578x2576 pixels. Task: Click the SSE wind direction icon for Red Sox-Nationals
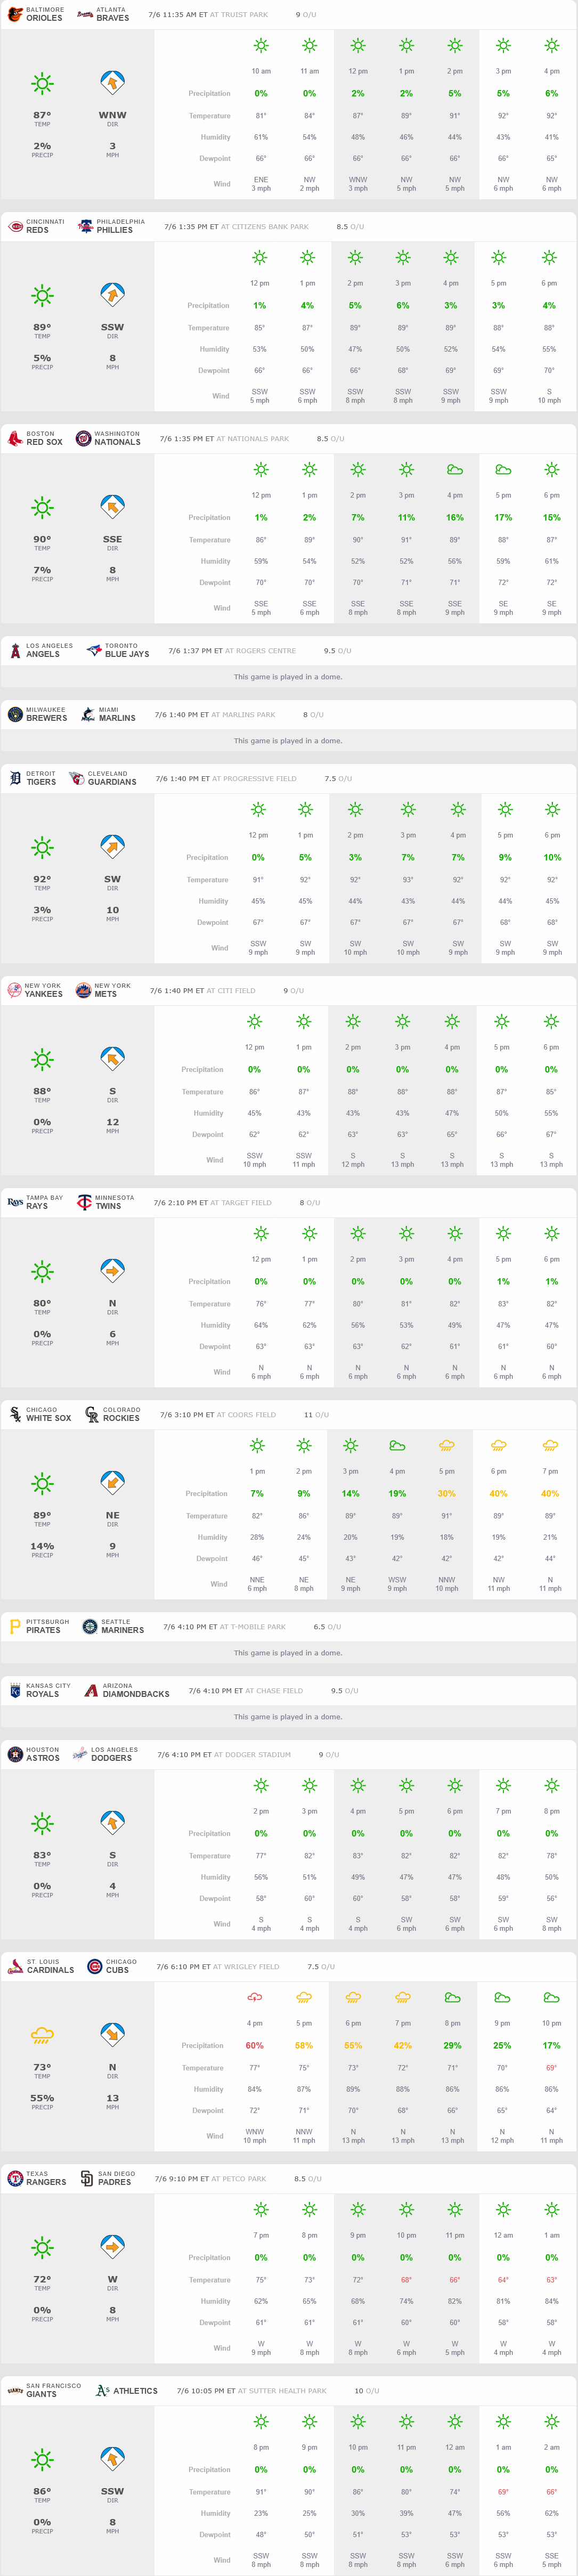click(x=112, y=507)
